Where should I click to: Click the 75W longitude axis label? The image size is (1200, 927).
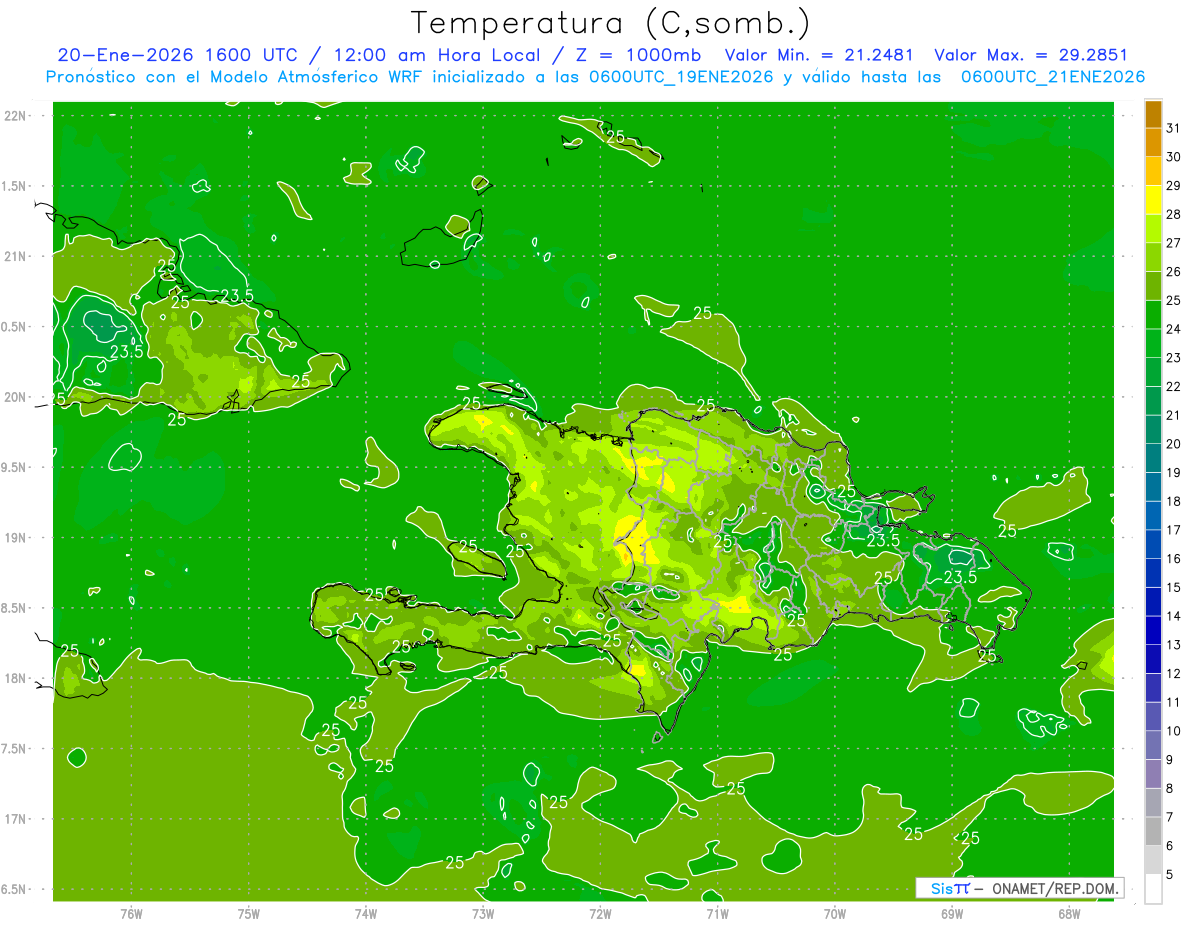coord(249,913)
